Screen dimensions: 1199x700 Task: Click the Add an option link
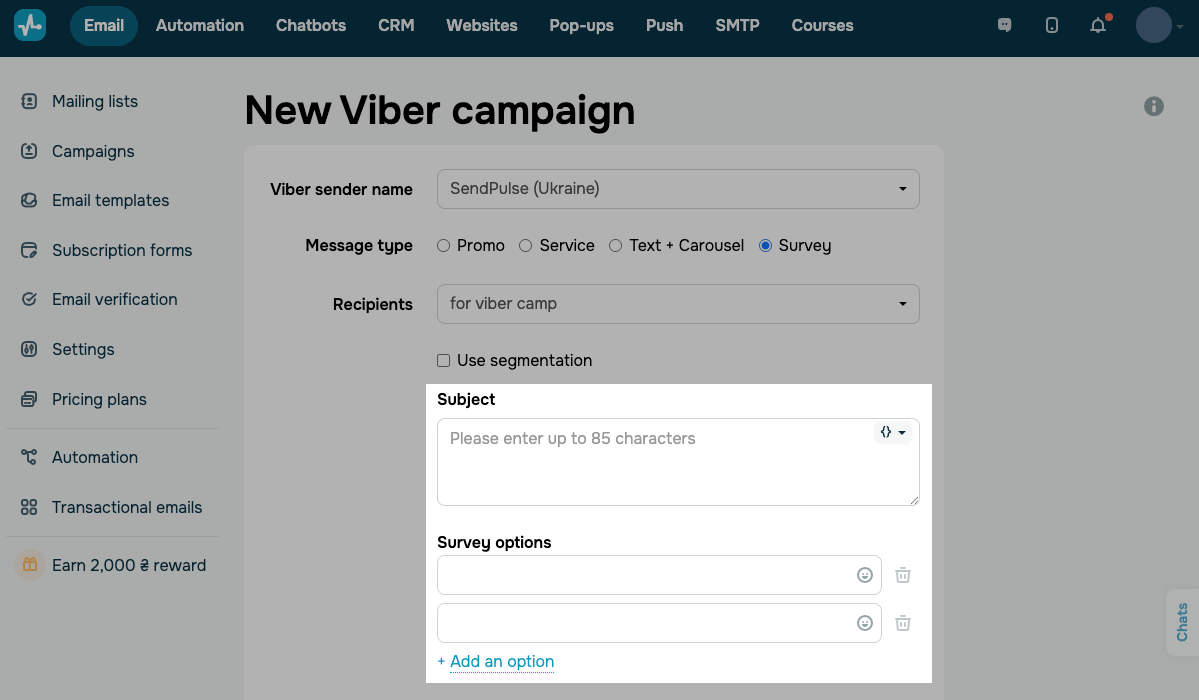501,661
